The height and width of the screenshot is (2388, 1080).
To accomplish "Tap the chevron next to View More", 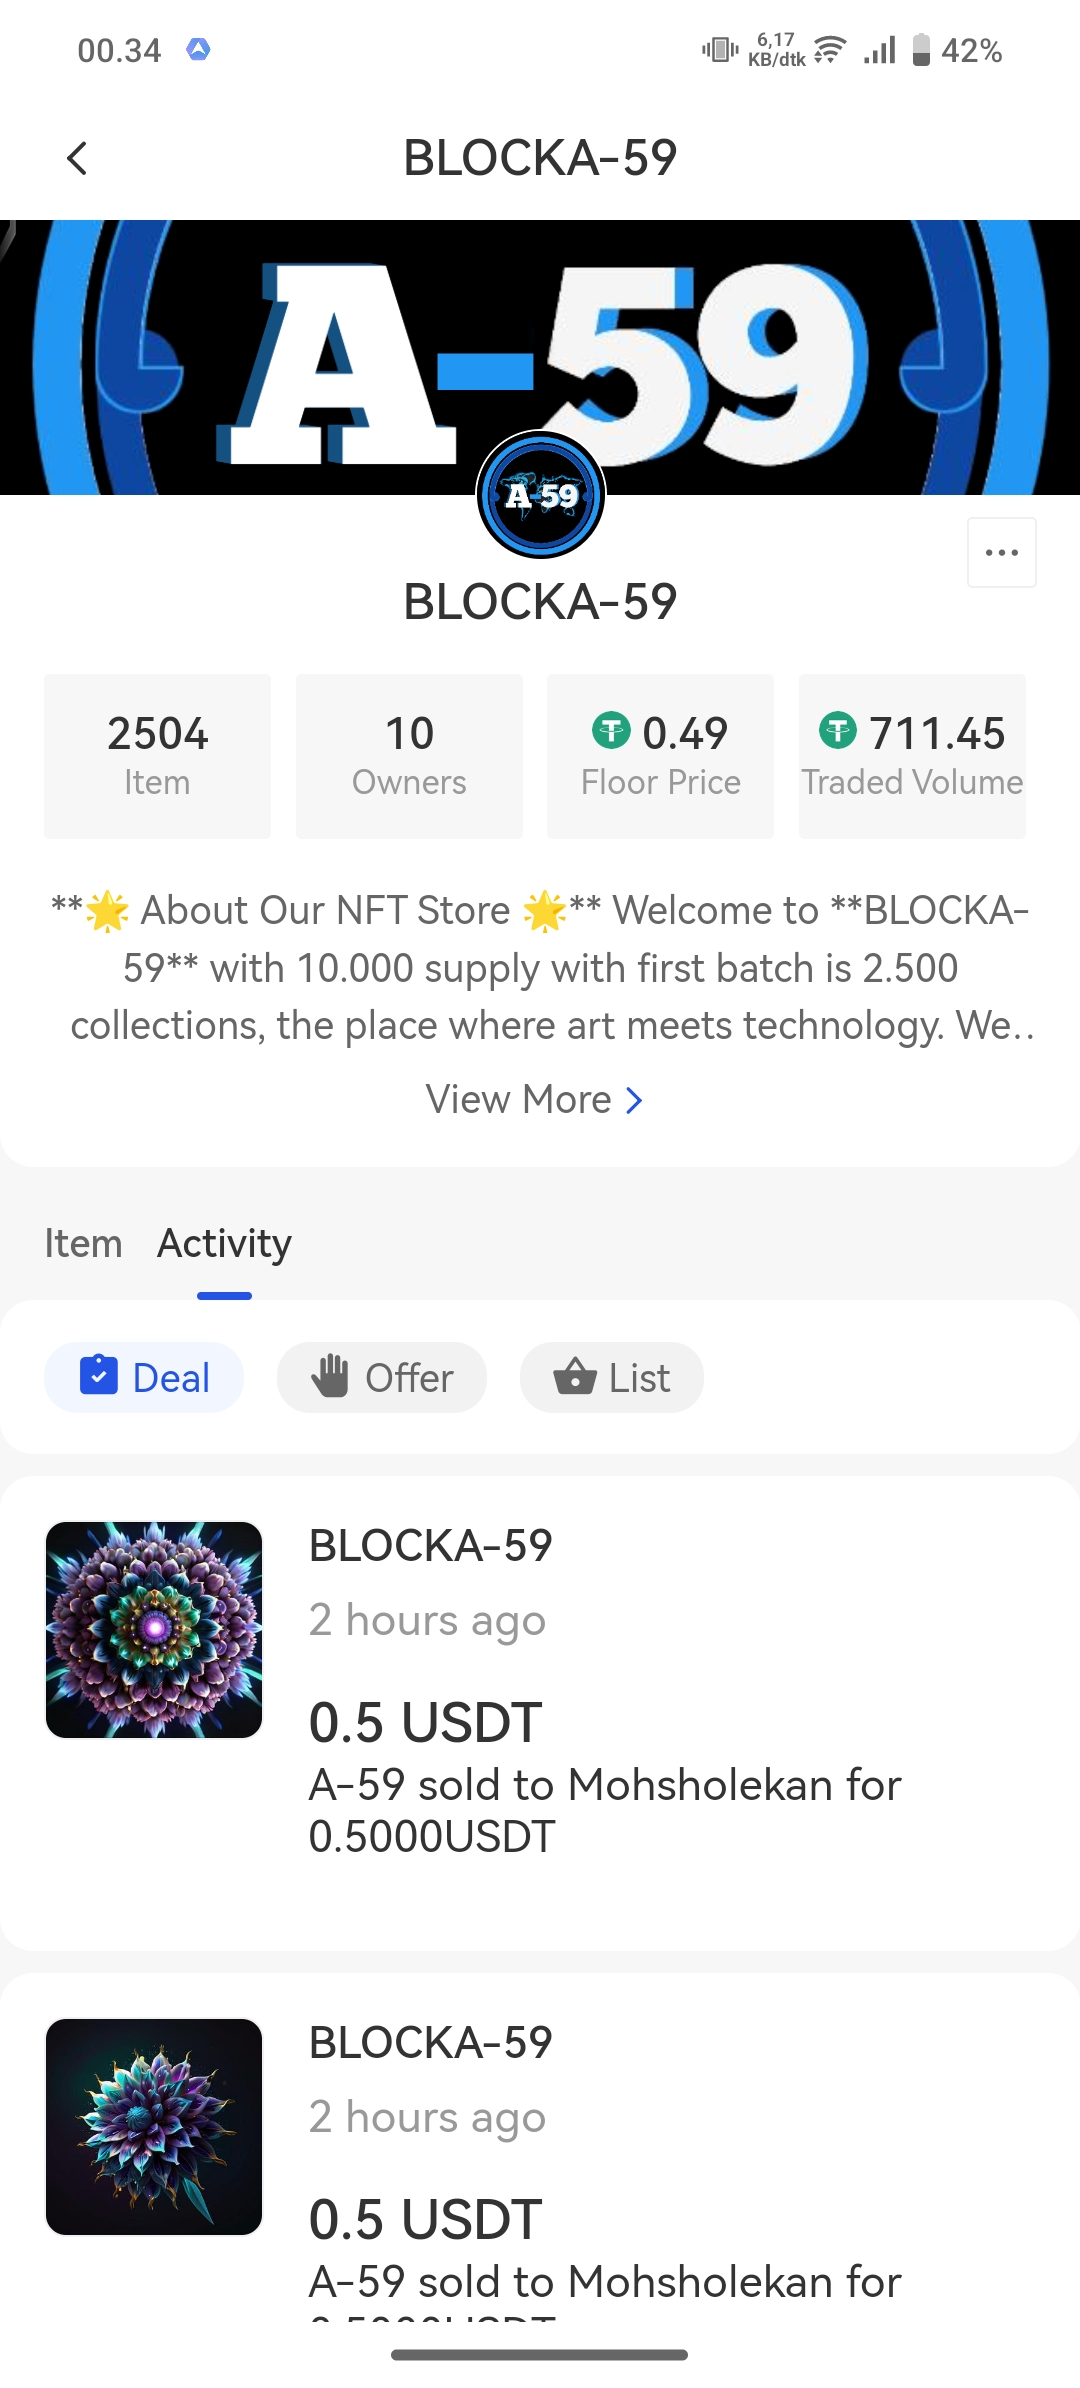I will pyautogui.click(x=634, y=1100).
